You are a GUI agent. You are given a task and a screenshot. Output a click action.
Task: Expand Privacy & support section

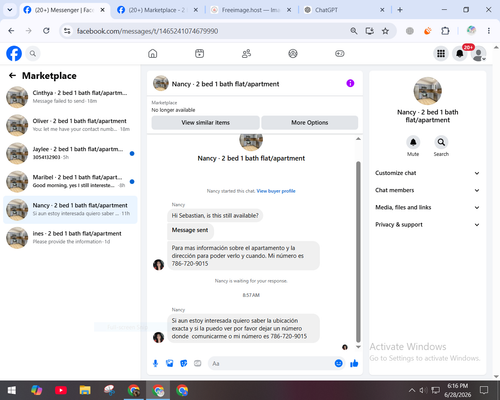pos(427,225)
